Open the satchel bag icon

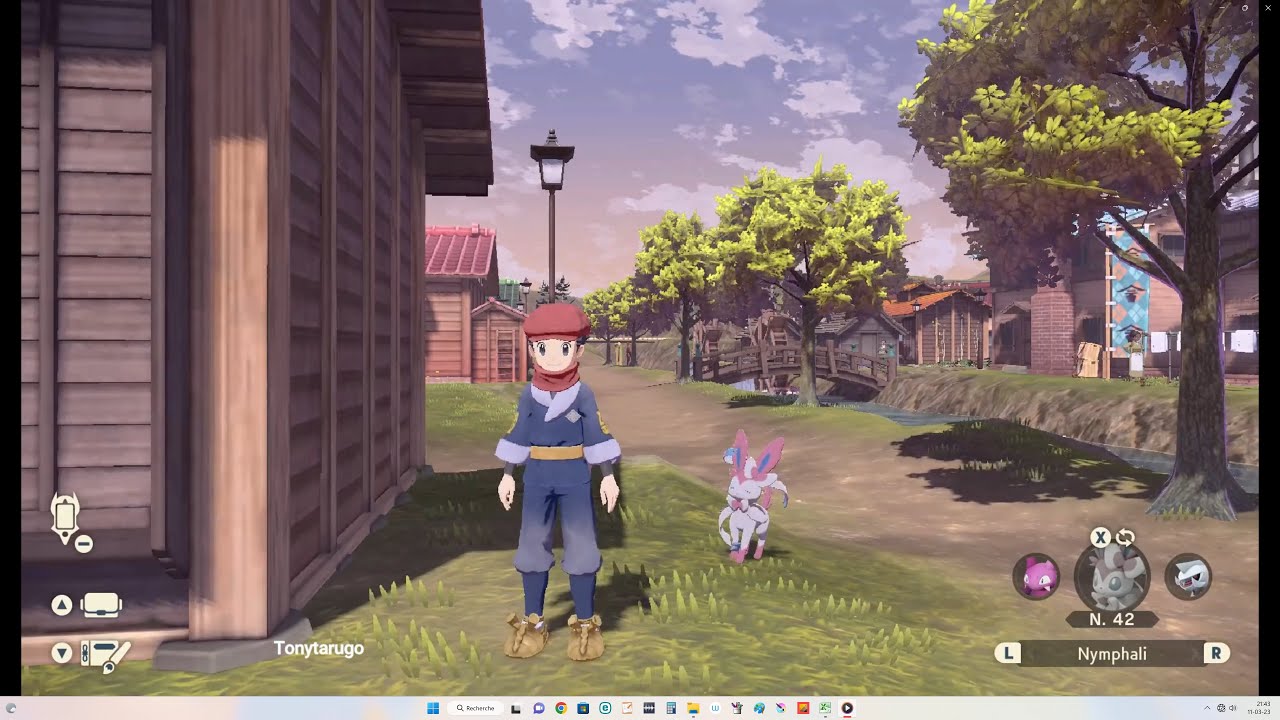[x=101, y=605]
